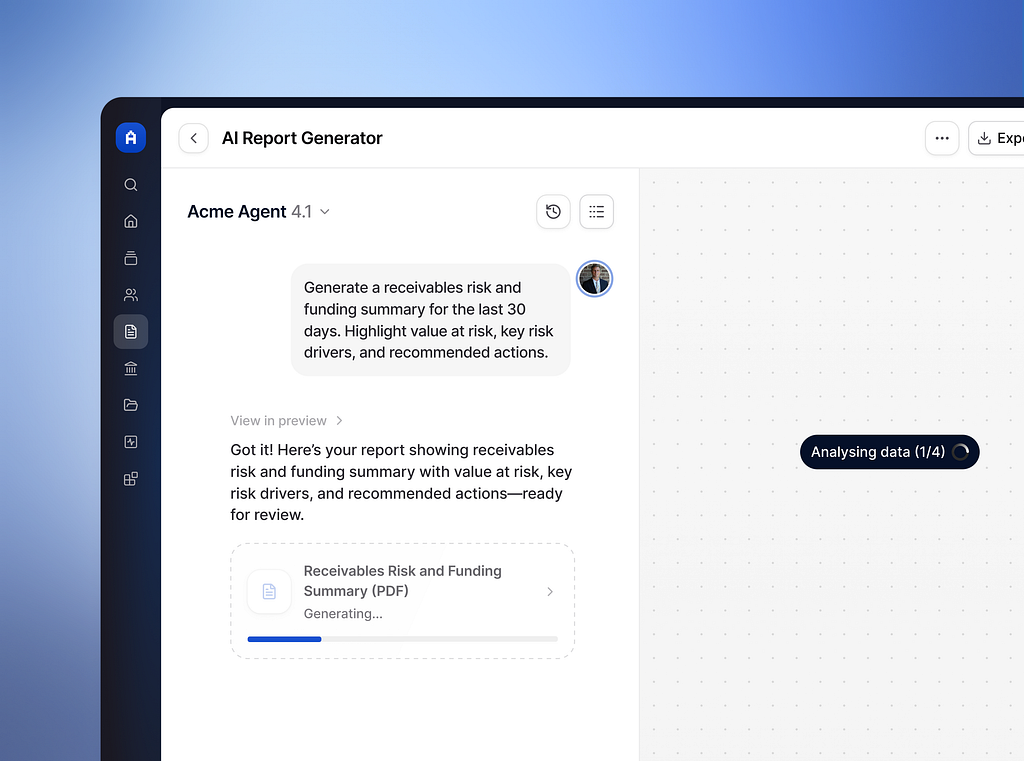Open the archive icon in the sidebar
The width and height of the screenshot is (1024, 761).
[130, 257]
